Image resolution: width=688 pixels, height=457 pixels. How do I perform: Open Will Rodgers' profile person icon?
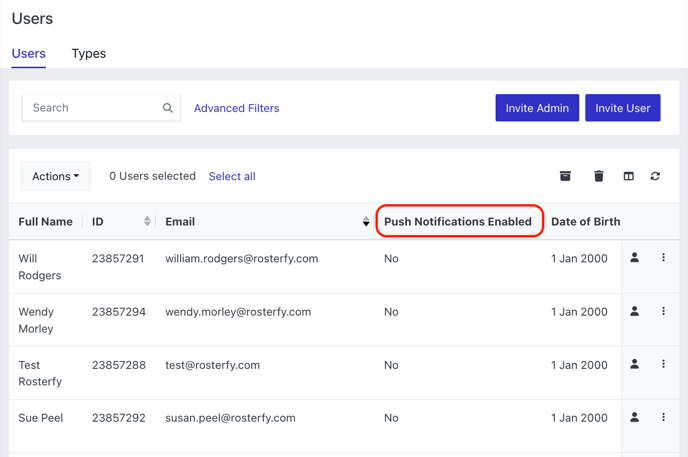[634, 257]
